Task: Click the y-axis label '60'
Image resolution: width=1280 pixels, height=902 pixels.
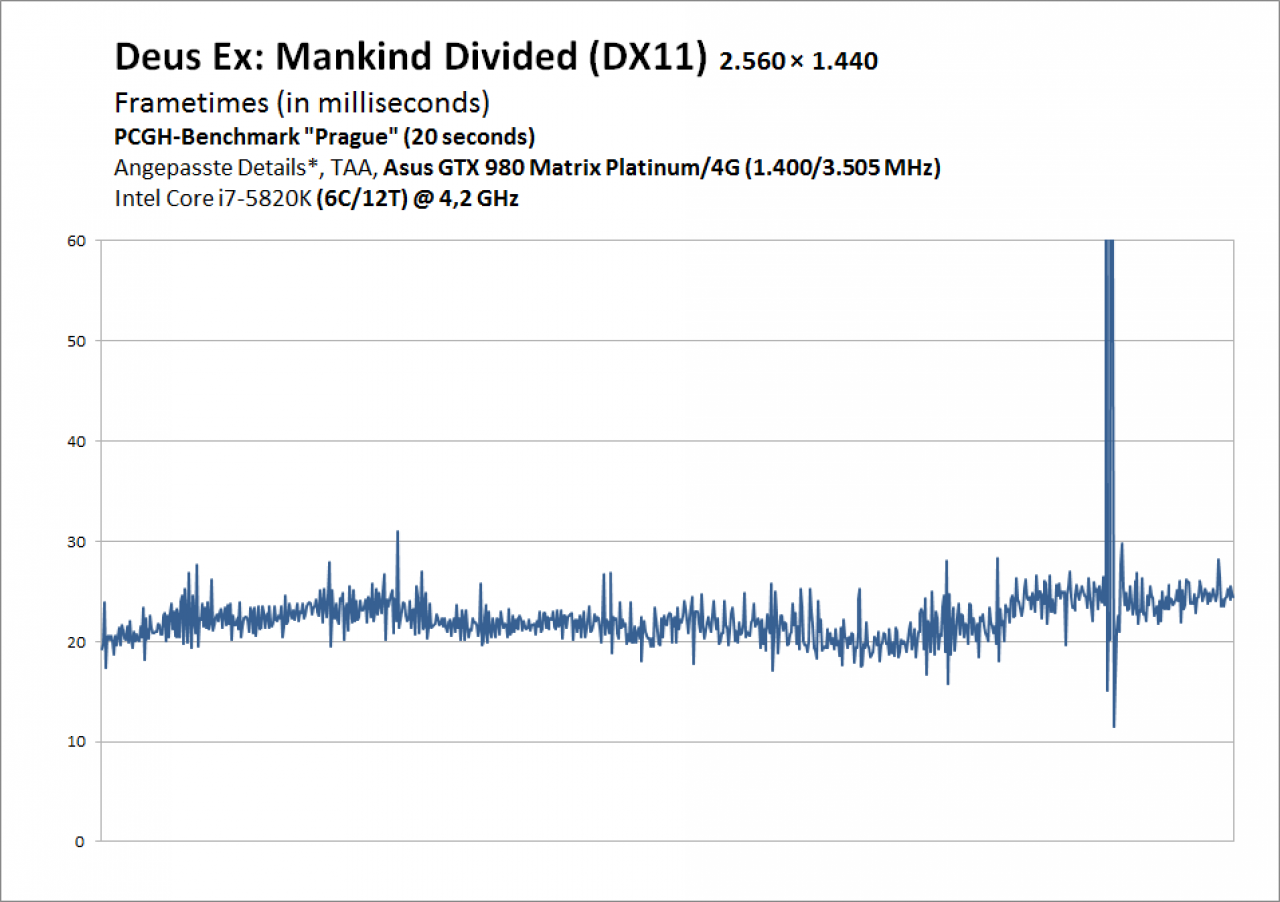Action: pos(78,240)
